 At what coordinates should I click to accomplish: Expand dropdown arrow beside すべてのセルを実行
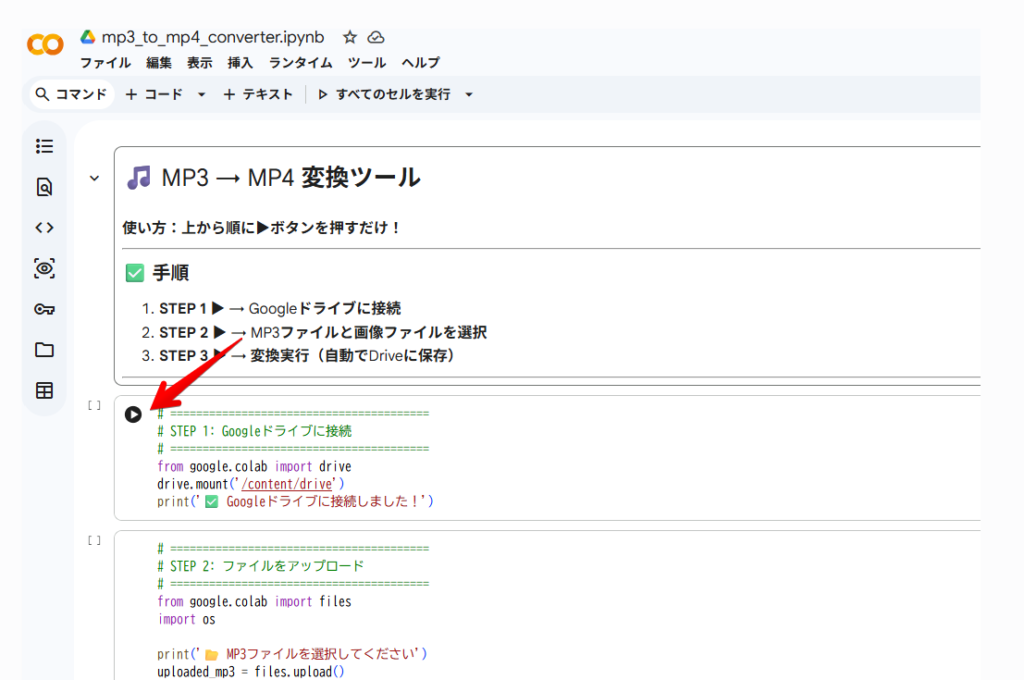[469, 95]
